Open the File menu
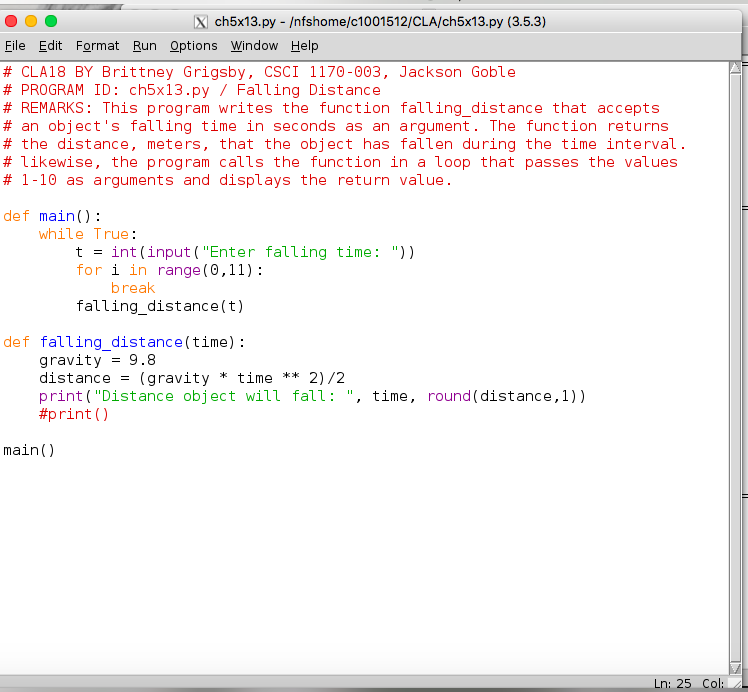 (x=15, y=46)
